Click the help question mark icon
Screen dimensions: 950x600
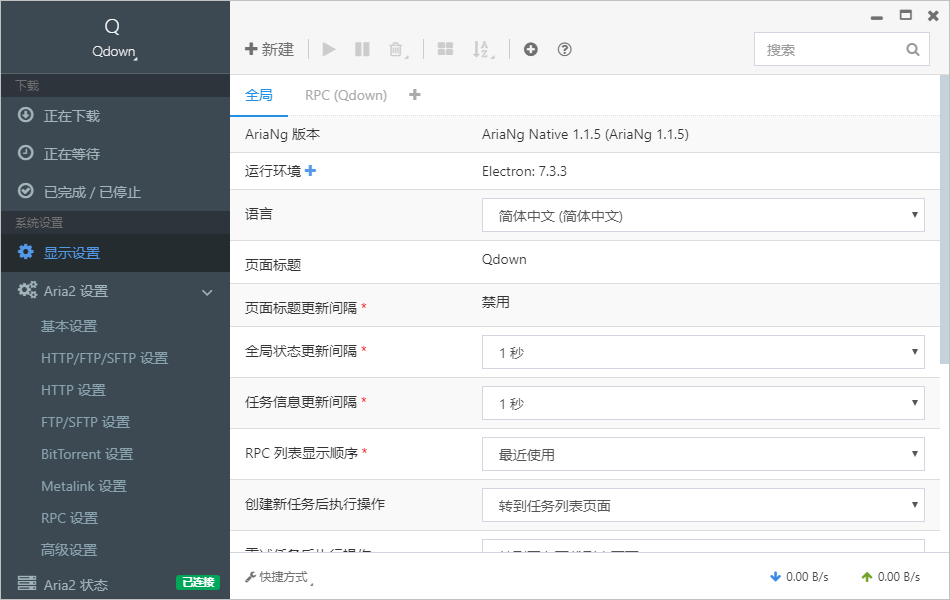click(x=564, y=49)
